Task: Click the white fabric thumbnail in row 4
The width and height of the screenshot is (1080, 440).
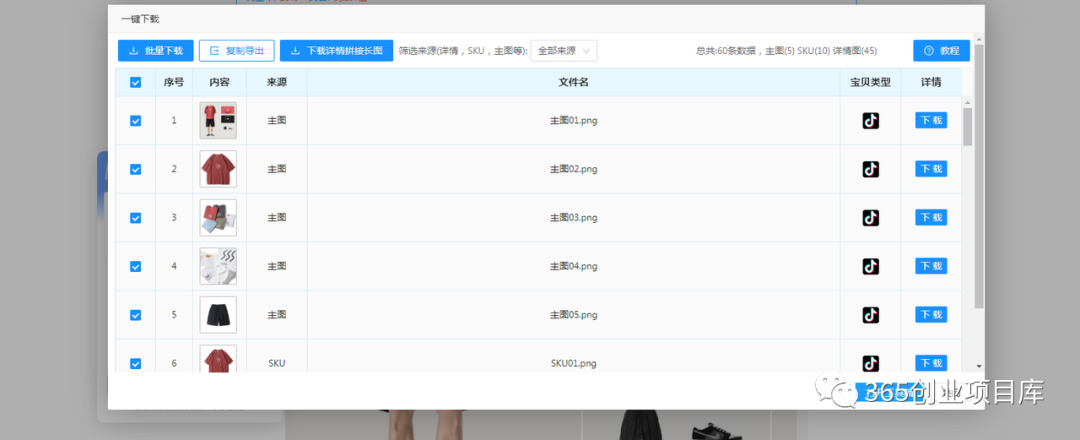Action: coord(218,266)
